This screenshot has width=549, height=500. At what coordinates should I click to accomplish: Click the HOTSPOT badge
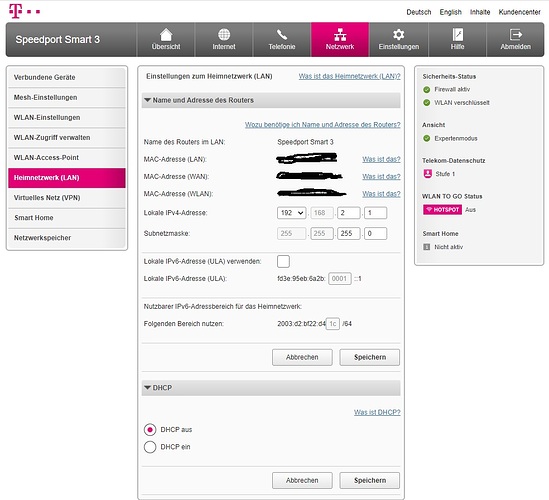pyautogui.click(x=443, y=210)
